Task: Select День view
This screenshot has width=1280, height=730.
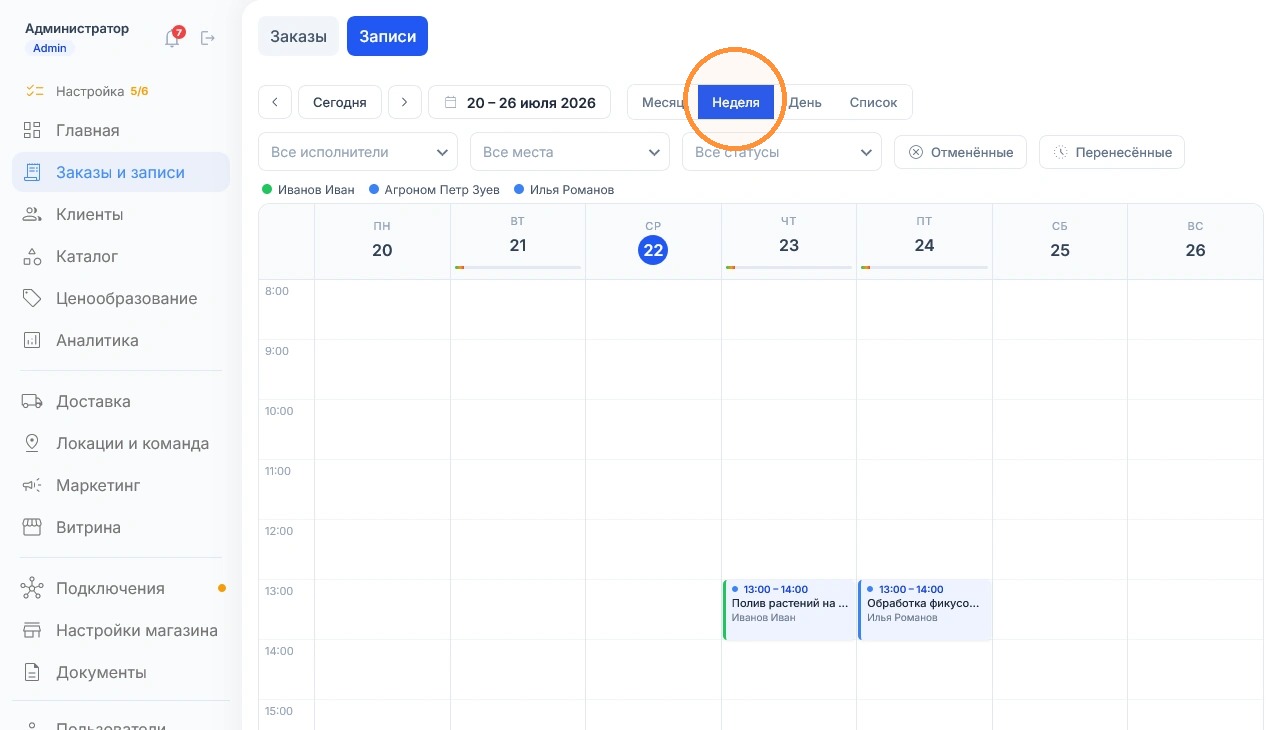Action: [805, 102]
